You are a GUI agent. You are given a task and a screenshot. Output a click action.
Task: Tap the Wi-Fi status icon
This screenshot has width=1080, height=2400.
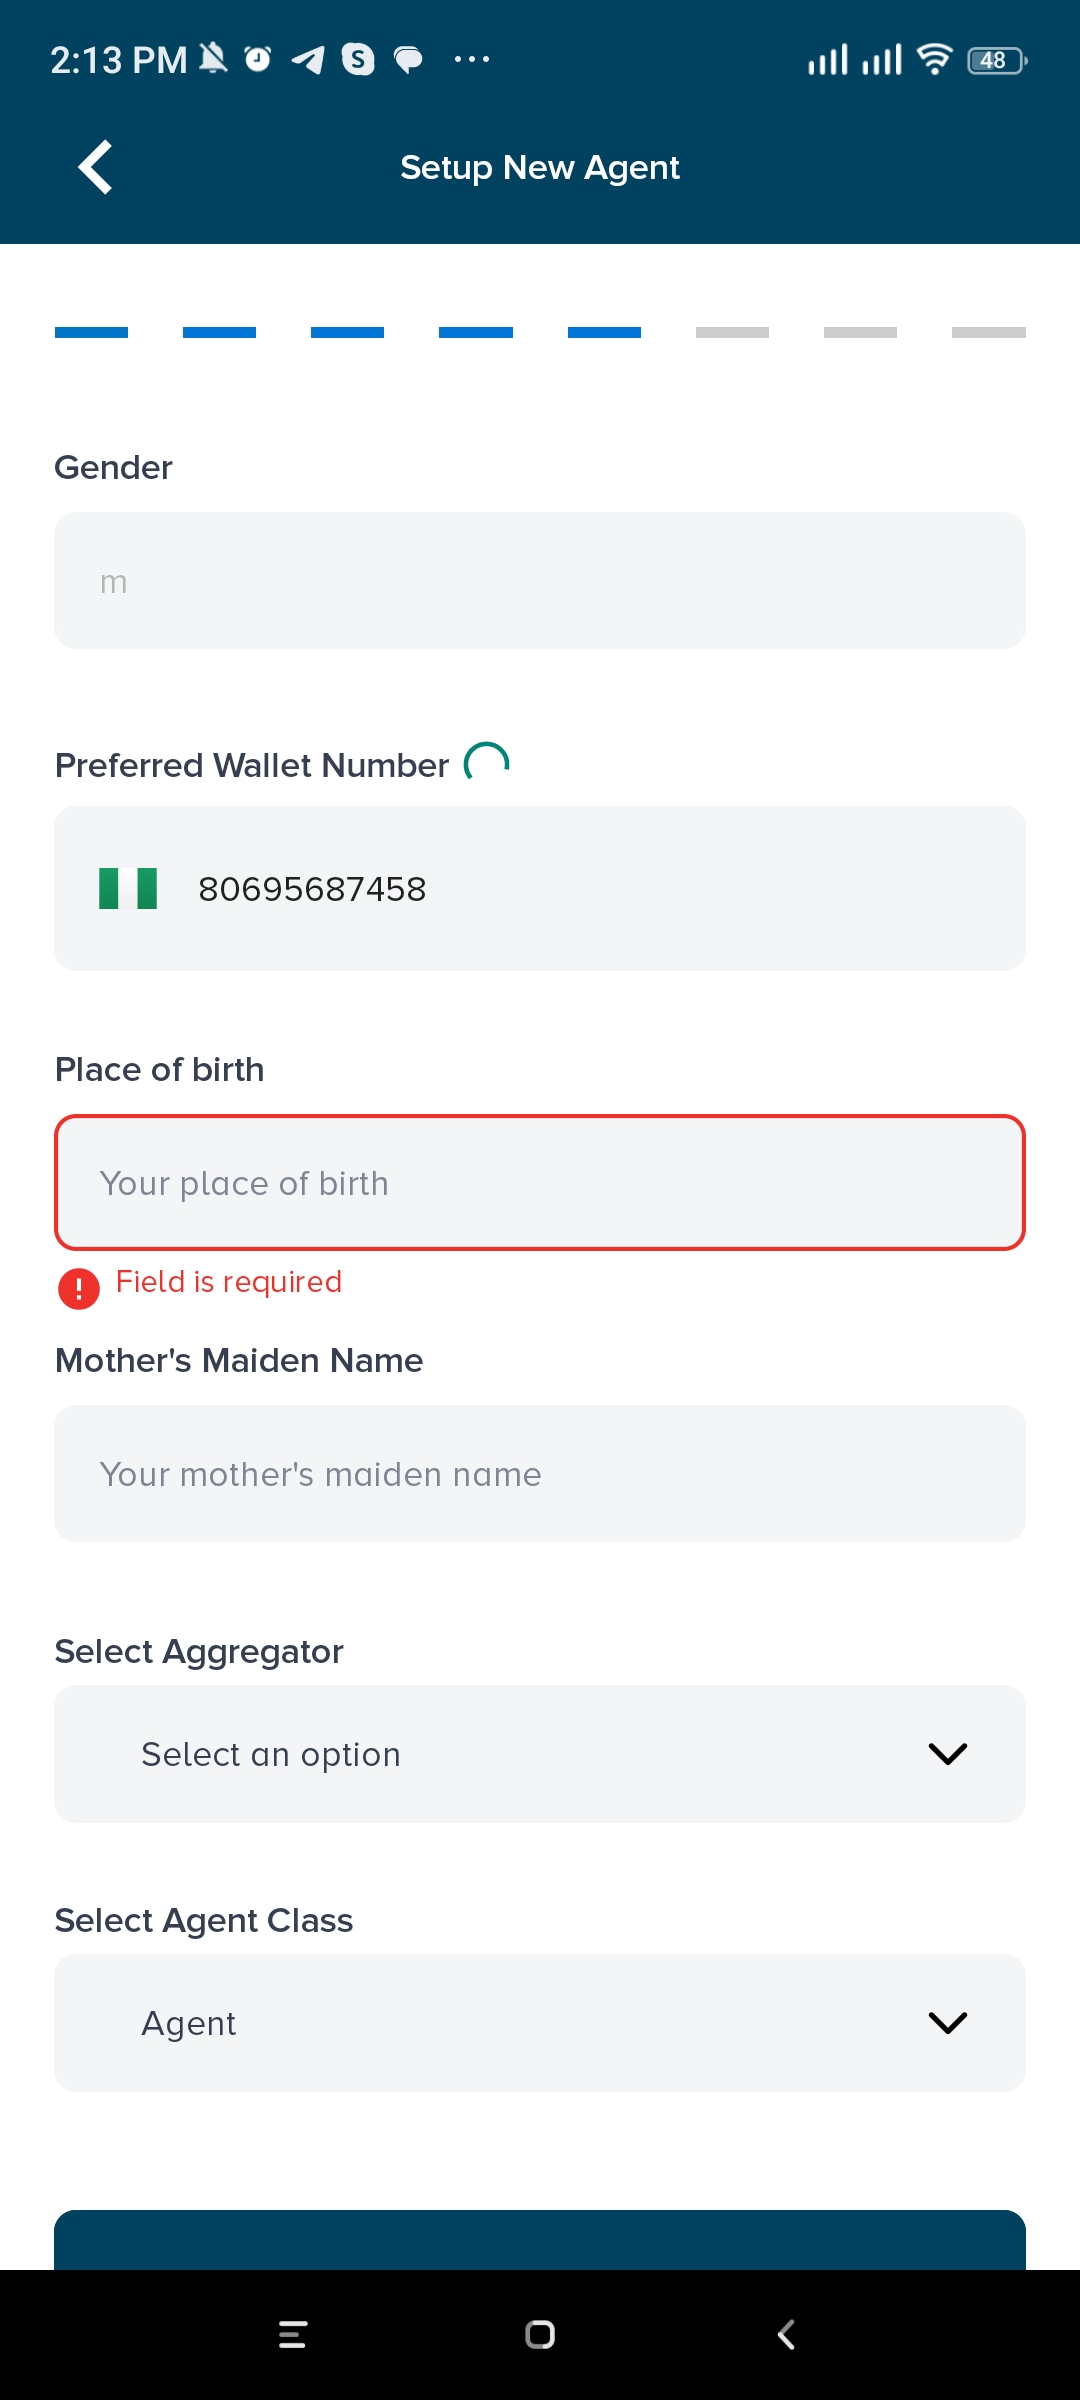point(934,60)
